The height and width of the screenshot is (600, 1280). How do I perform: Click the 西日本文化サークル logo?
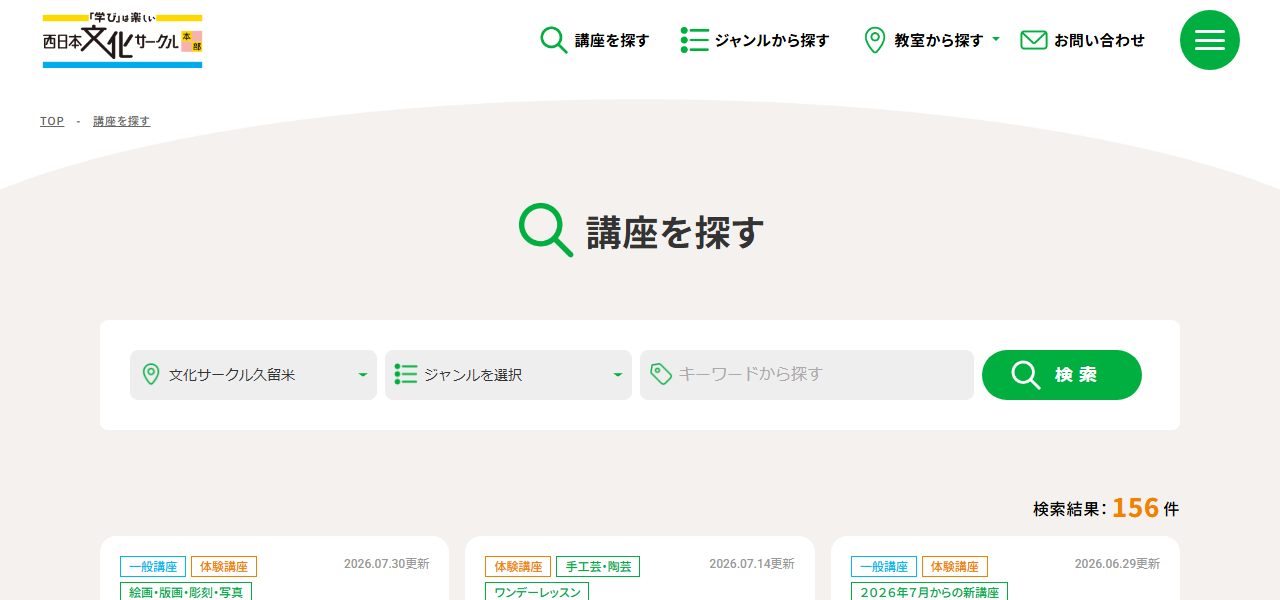point(122,41)
